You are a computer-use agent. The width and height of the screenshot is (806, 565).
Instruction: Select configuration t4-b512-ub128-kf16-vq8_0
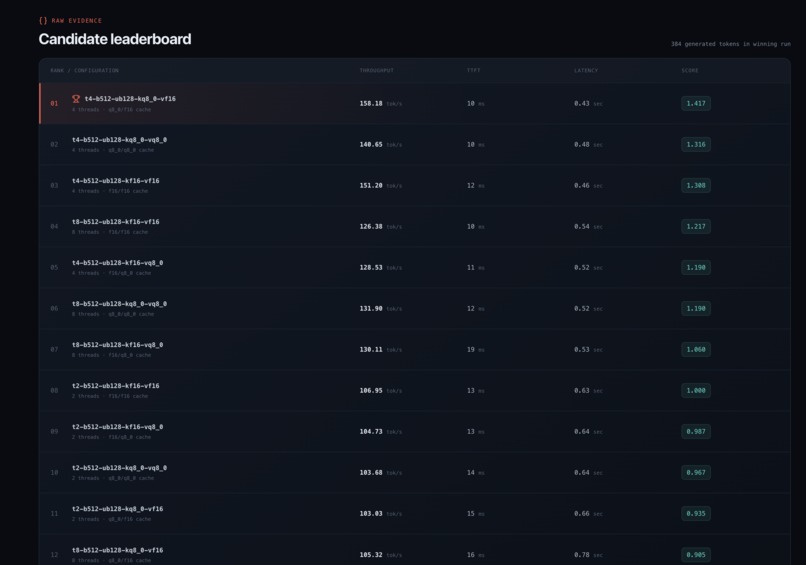coord(118,263)
